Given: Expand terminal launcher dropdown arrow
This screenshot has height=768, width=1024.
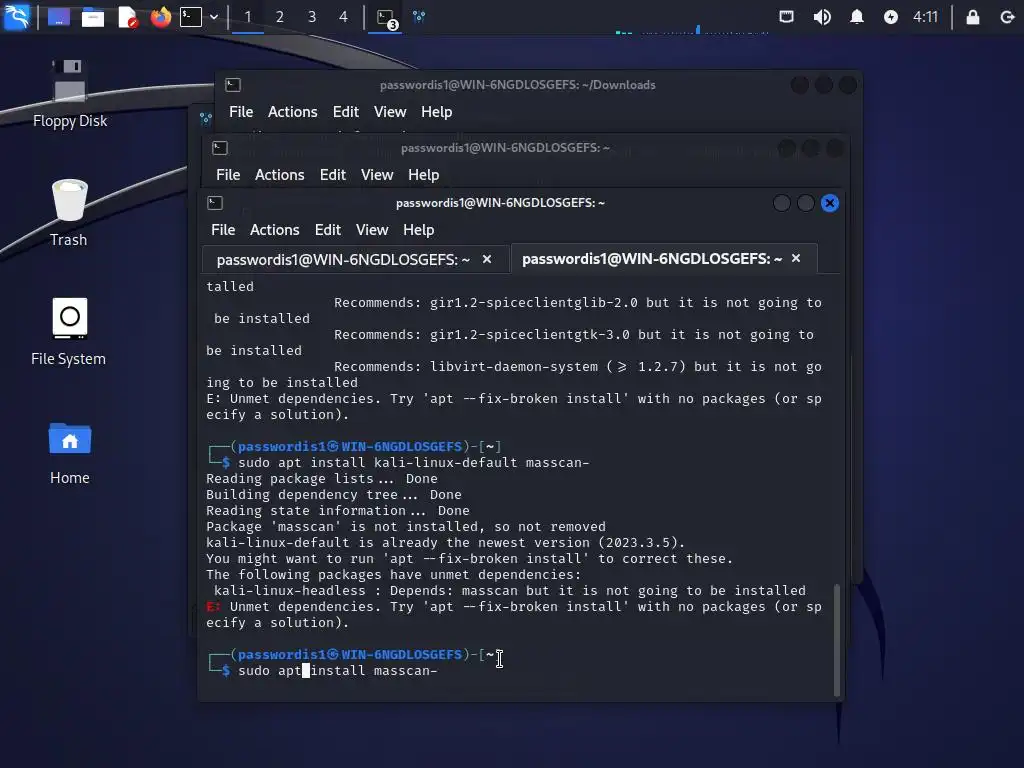Looking at the screenshot, I should (214, 17).
